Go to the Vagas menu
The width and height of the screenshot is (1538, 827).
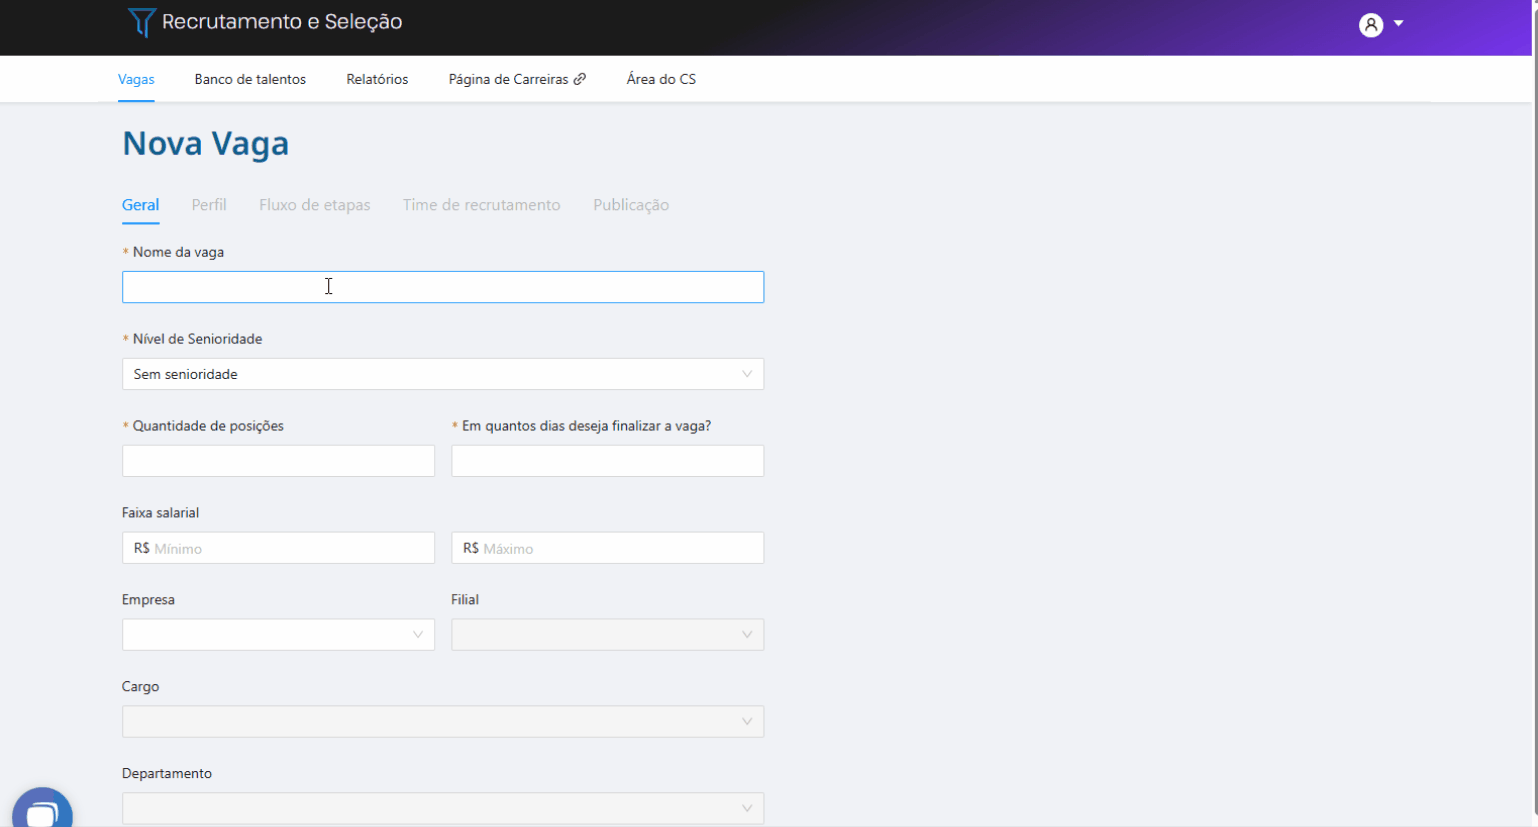pos(136,79)
